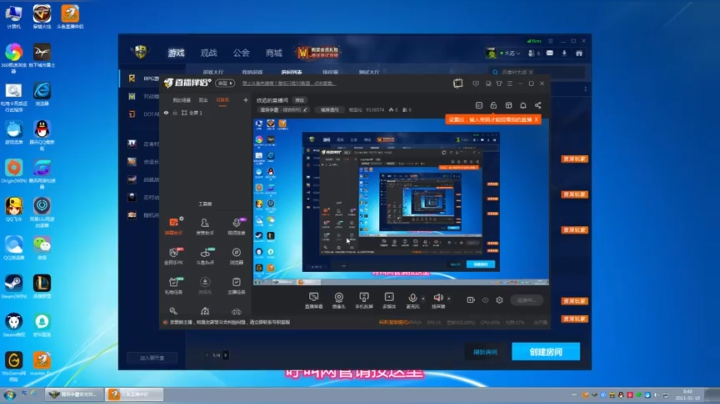Open the download icon in game platform header
720x404 pixels.
coord(564,53)
